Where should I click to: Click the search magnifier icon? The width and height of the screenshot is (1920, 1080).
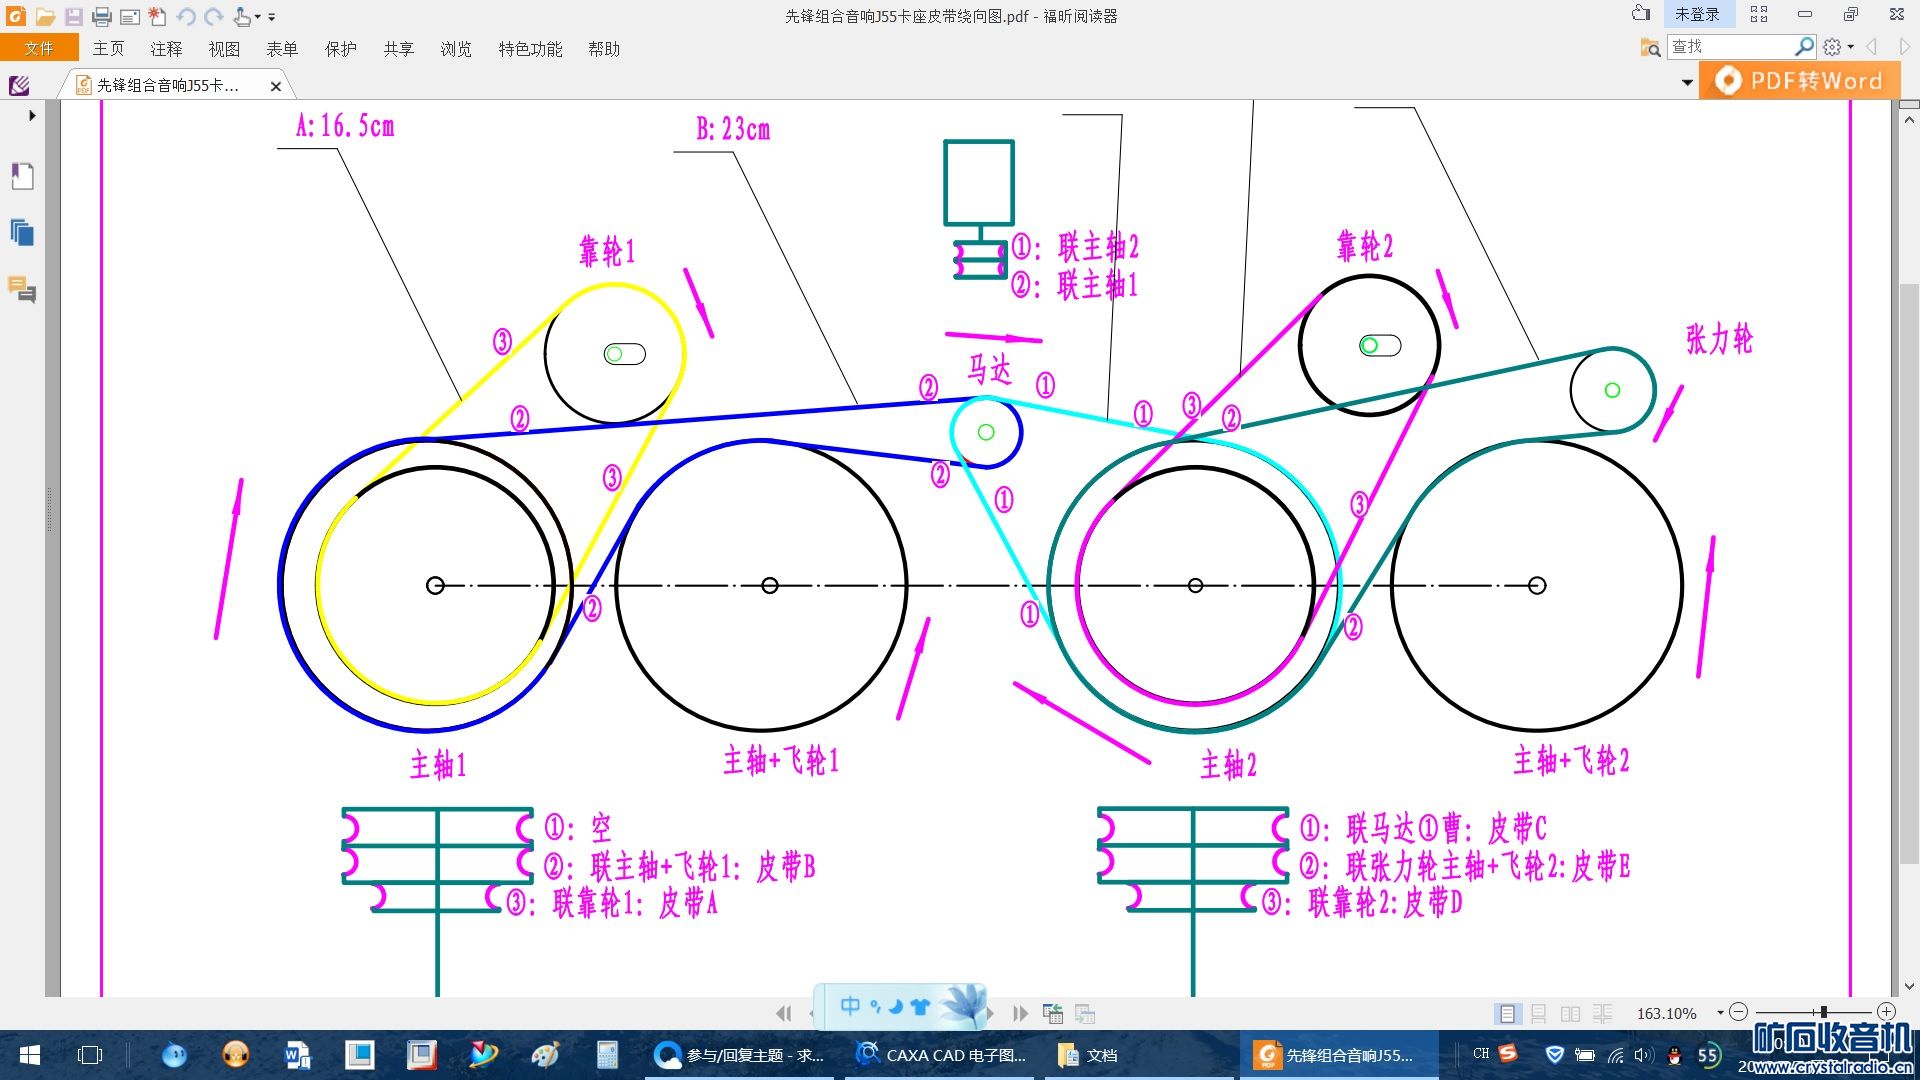1804,46
